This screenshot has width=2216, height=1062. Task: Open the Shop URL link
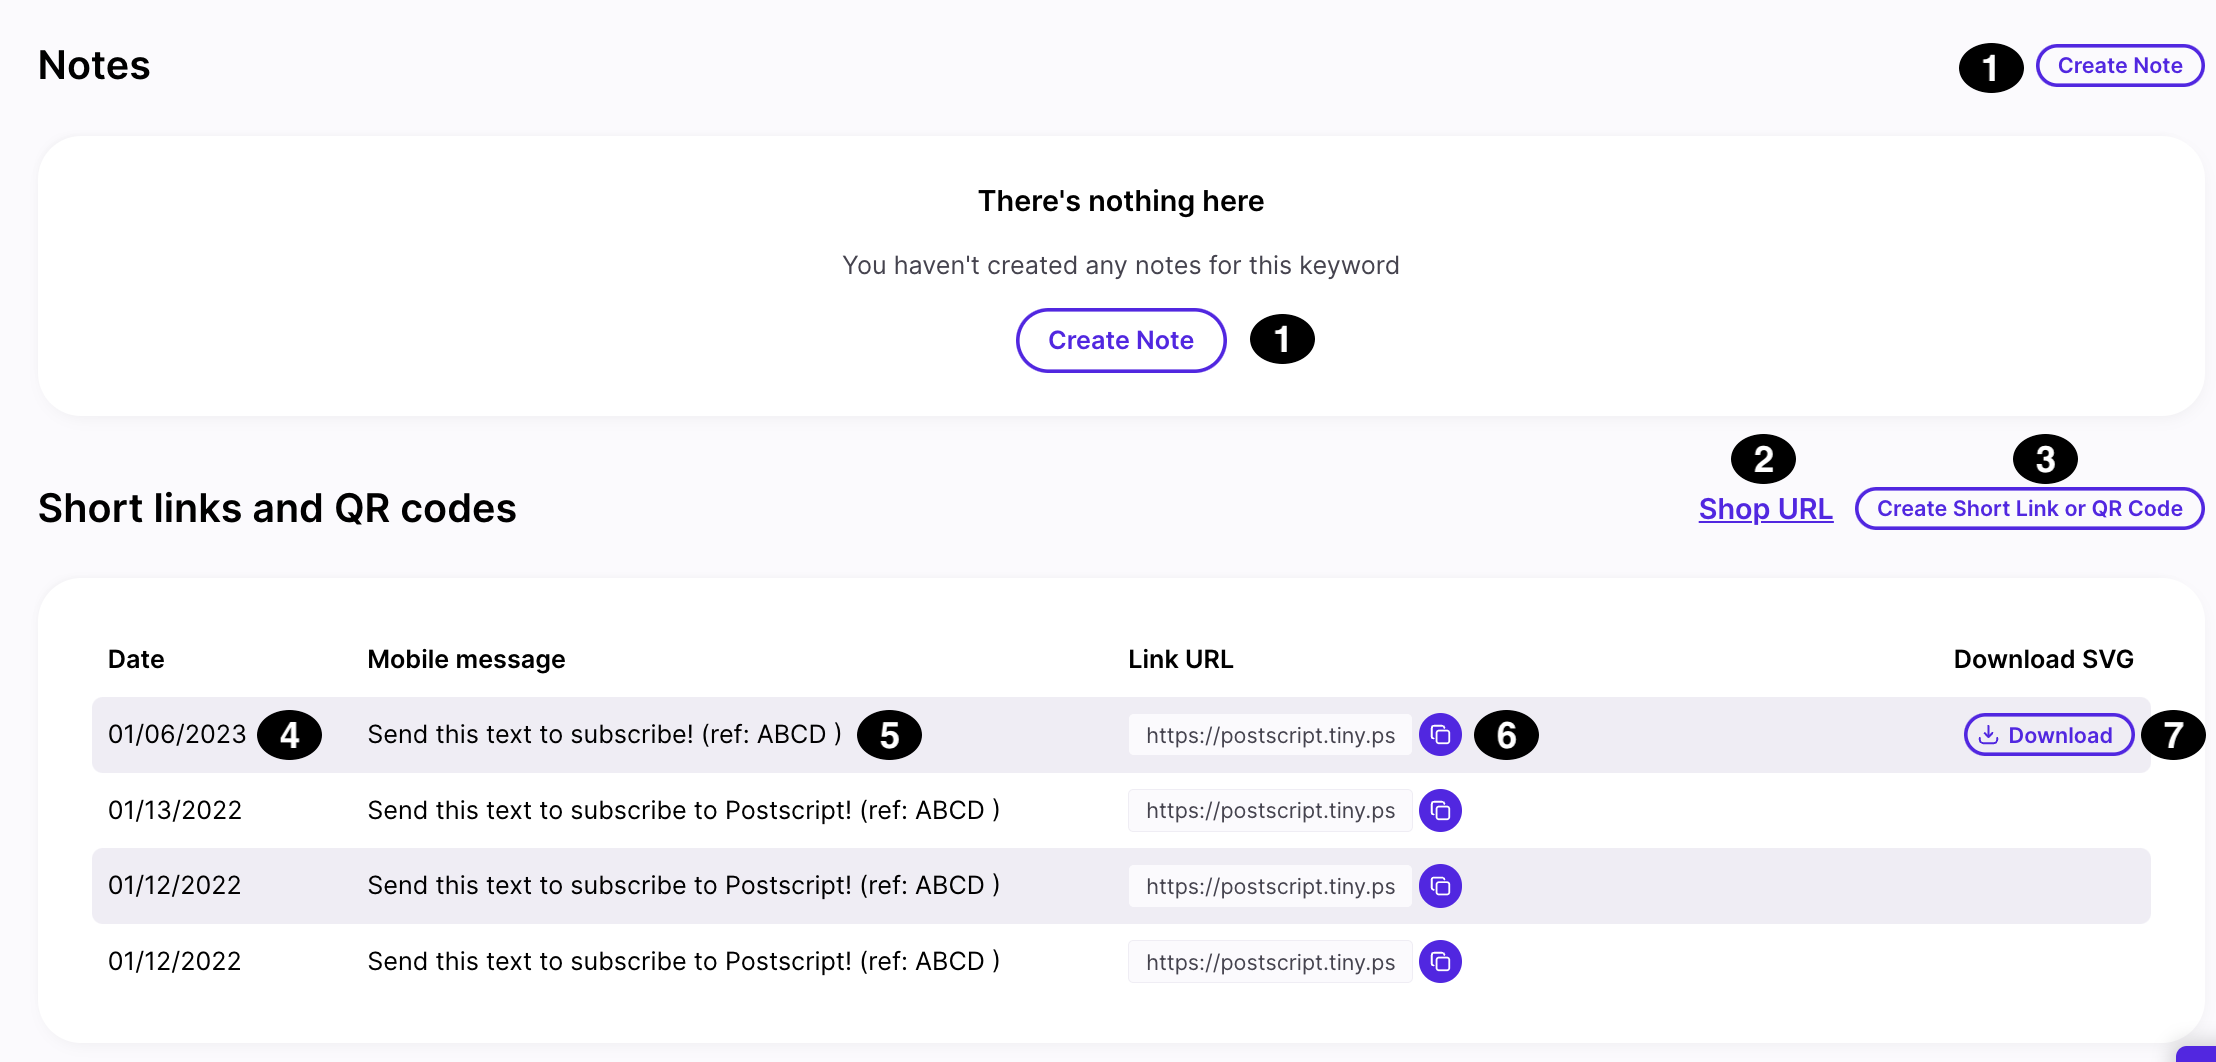tap(1766, 509)
